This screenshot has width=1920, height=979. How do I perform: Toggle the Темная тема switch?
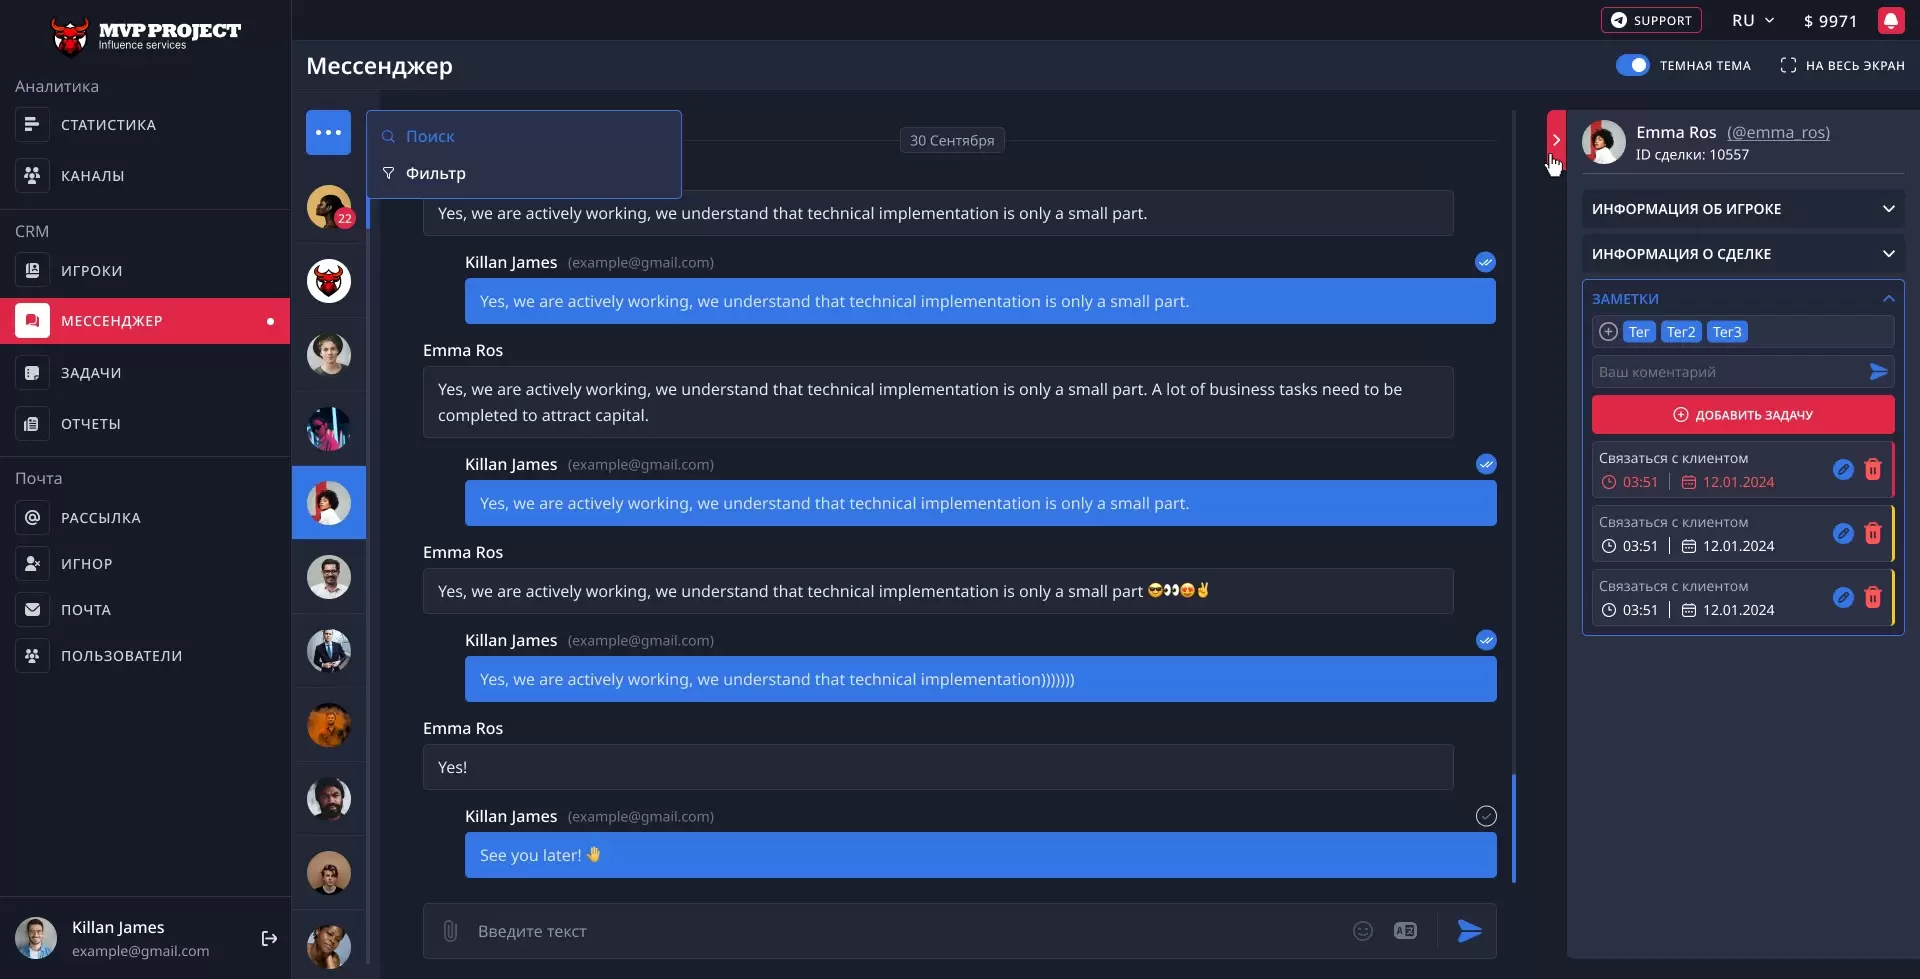[x=1634, y=64]
